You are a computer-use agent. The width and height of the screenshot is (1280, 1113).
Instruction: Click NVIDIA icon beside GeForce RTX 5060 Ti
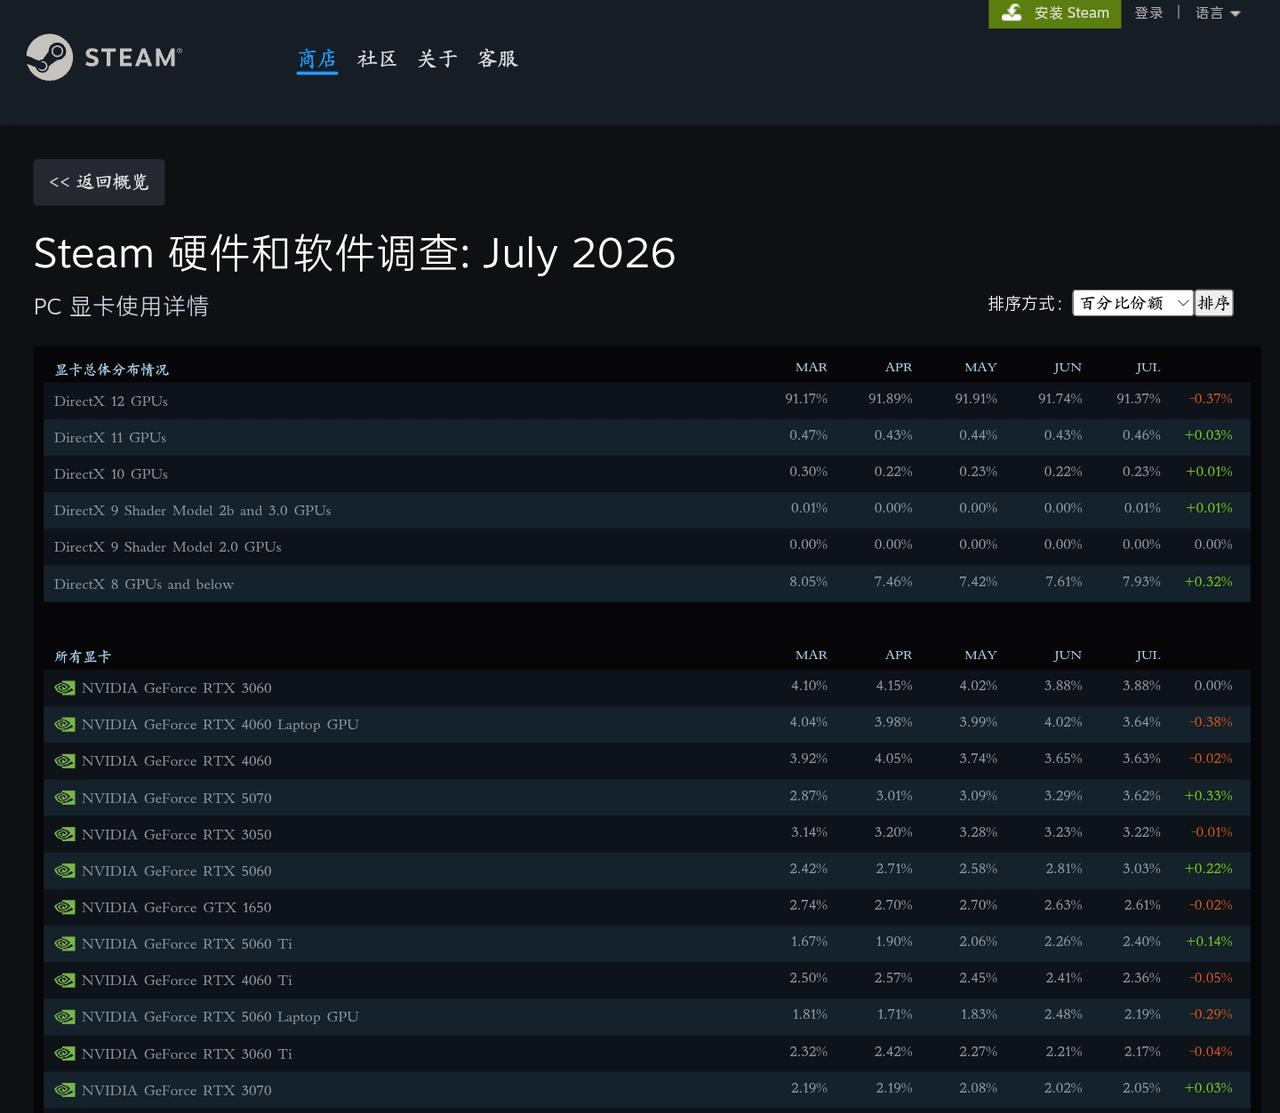point(65,944)
